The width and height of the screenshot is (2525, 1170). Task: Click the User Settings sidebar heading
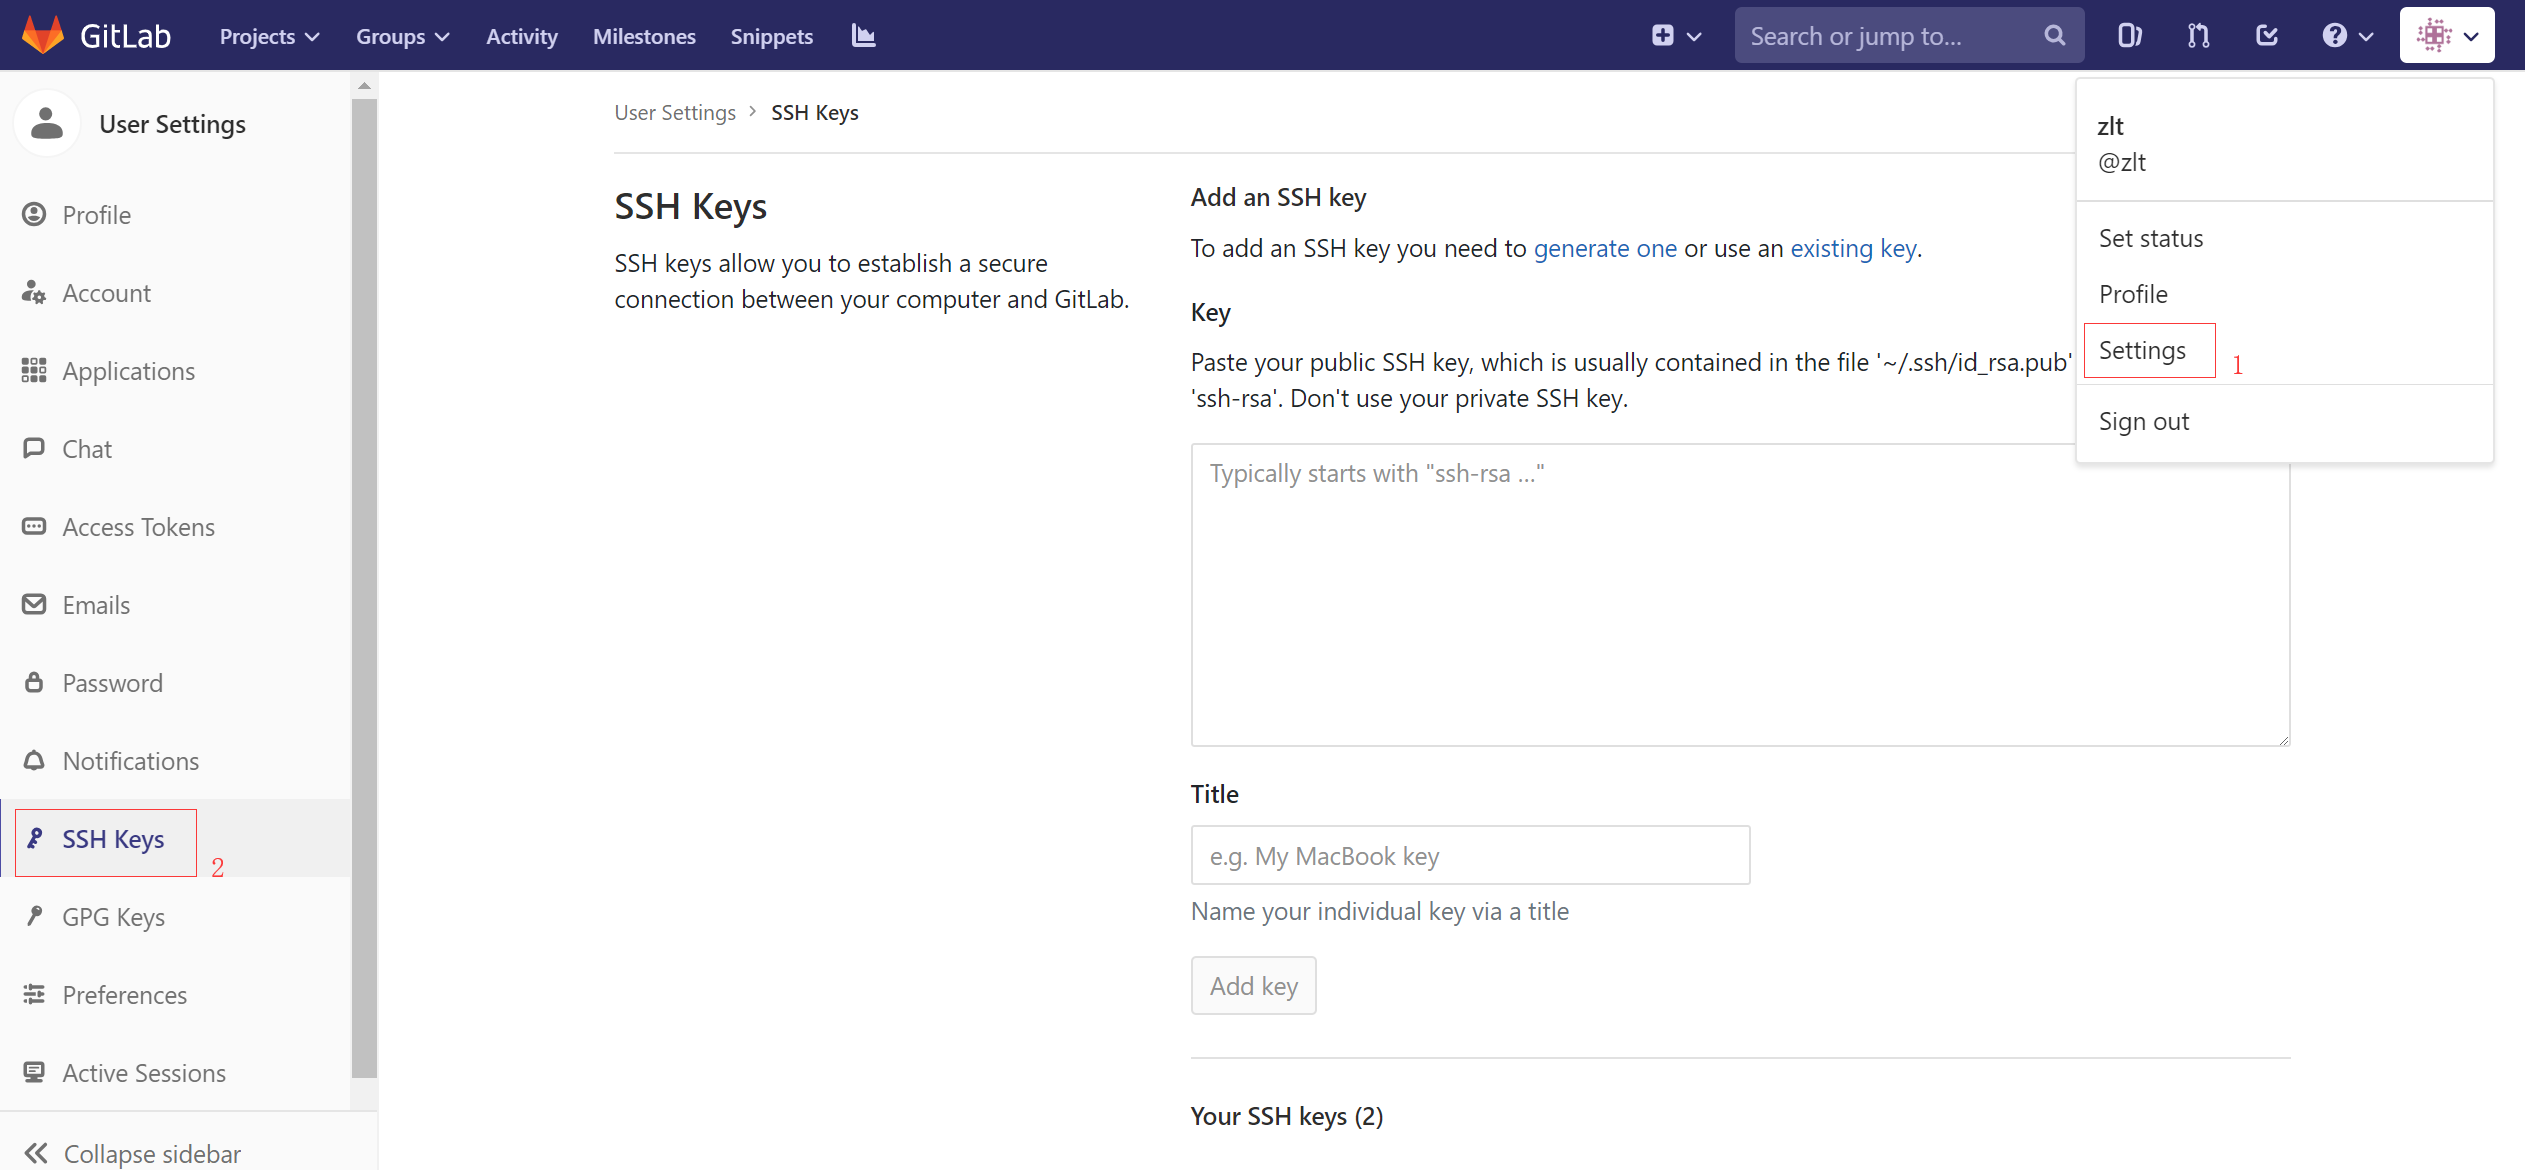(x=172, y=124)
